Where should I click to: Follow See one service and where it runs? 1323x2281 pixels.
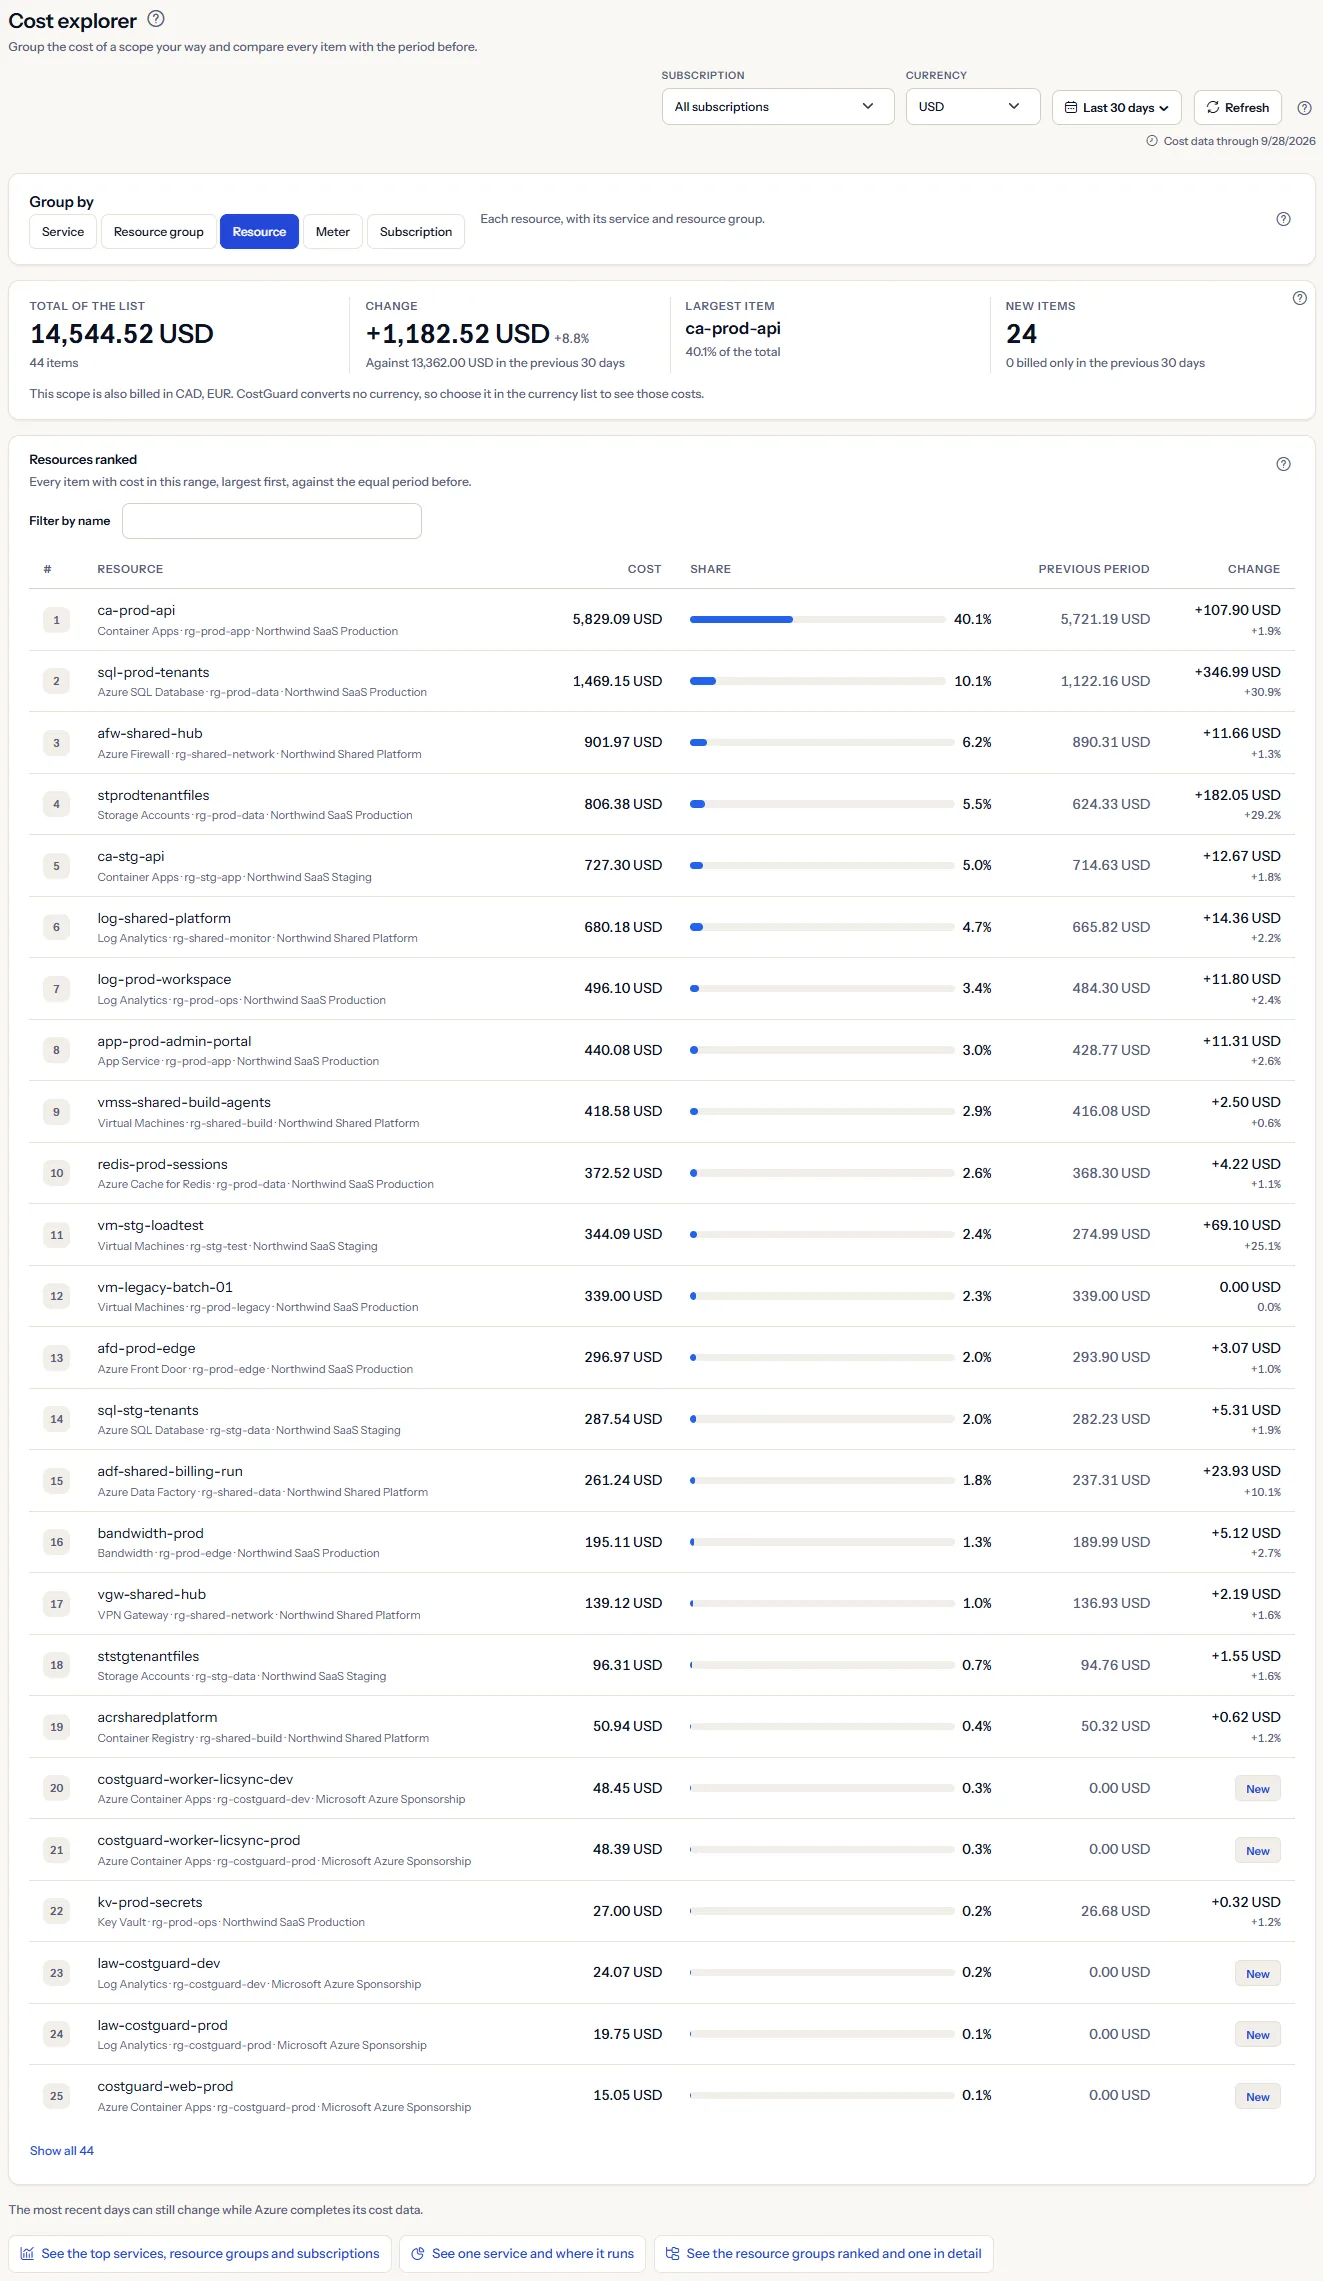pos(523,2254)
